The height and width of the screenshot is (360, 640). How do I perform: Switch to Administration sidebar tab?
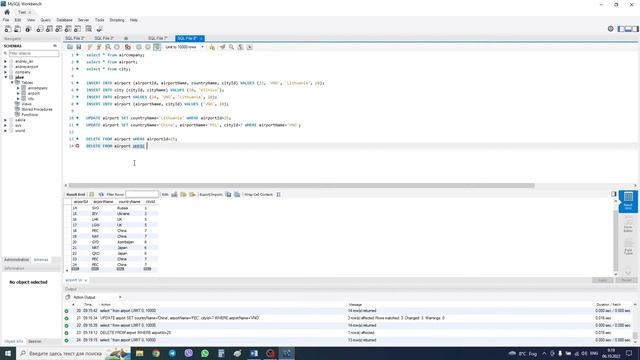16,260
